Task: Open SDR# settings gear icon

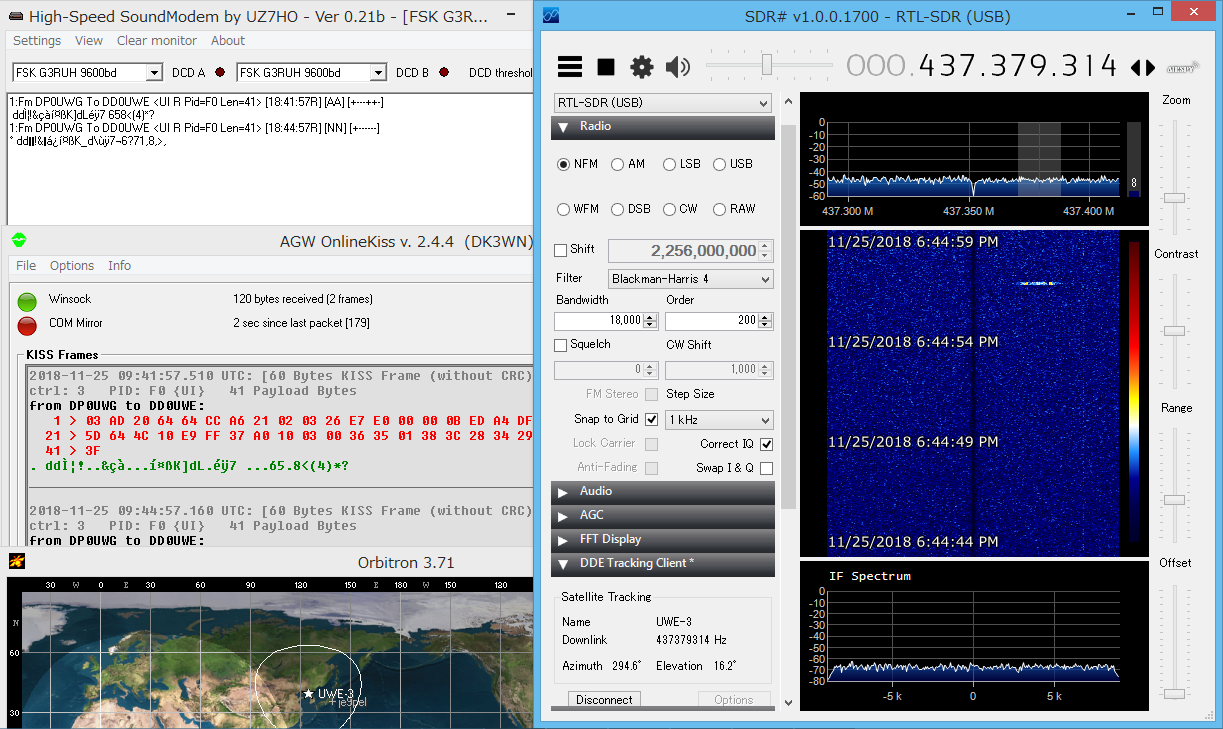Action: (x=641, y=67)
